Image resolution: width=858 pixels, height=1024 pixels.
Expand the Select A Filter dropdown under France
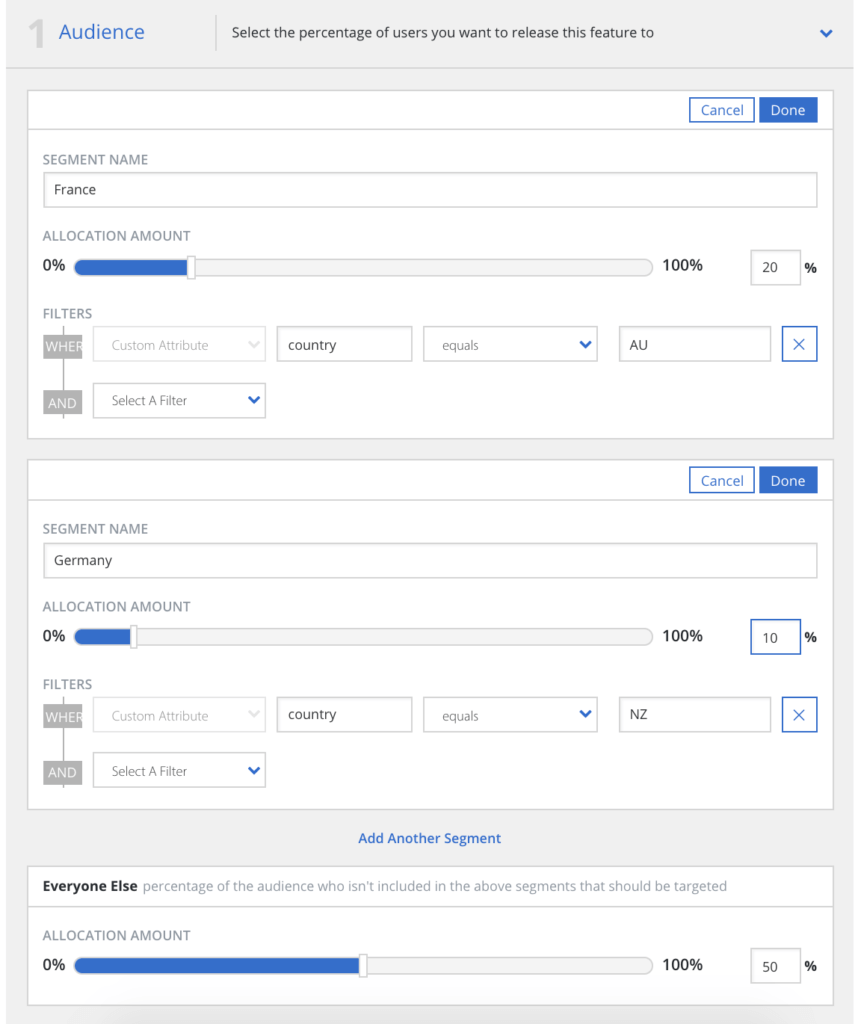179,400
